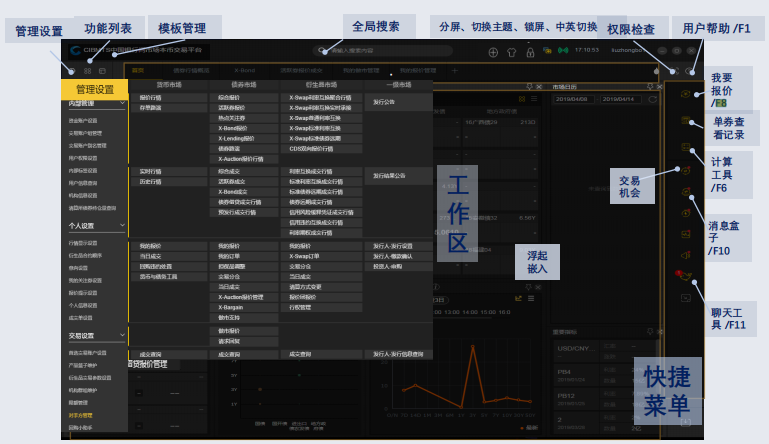769x444 pixels.
Task: Open X-Bargain menu entry
Action: coord(233,308)
